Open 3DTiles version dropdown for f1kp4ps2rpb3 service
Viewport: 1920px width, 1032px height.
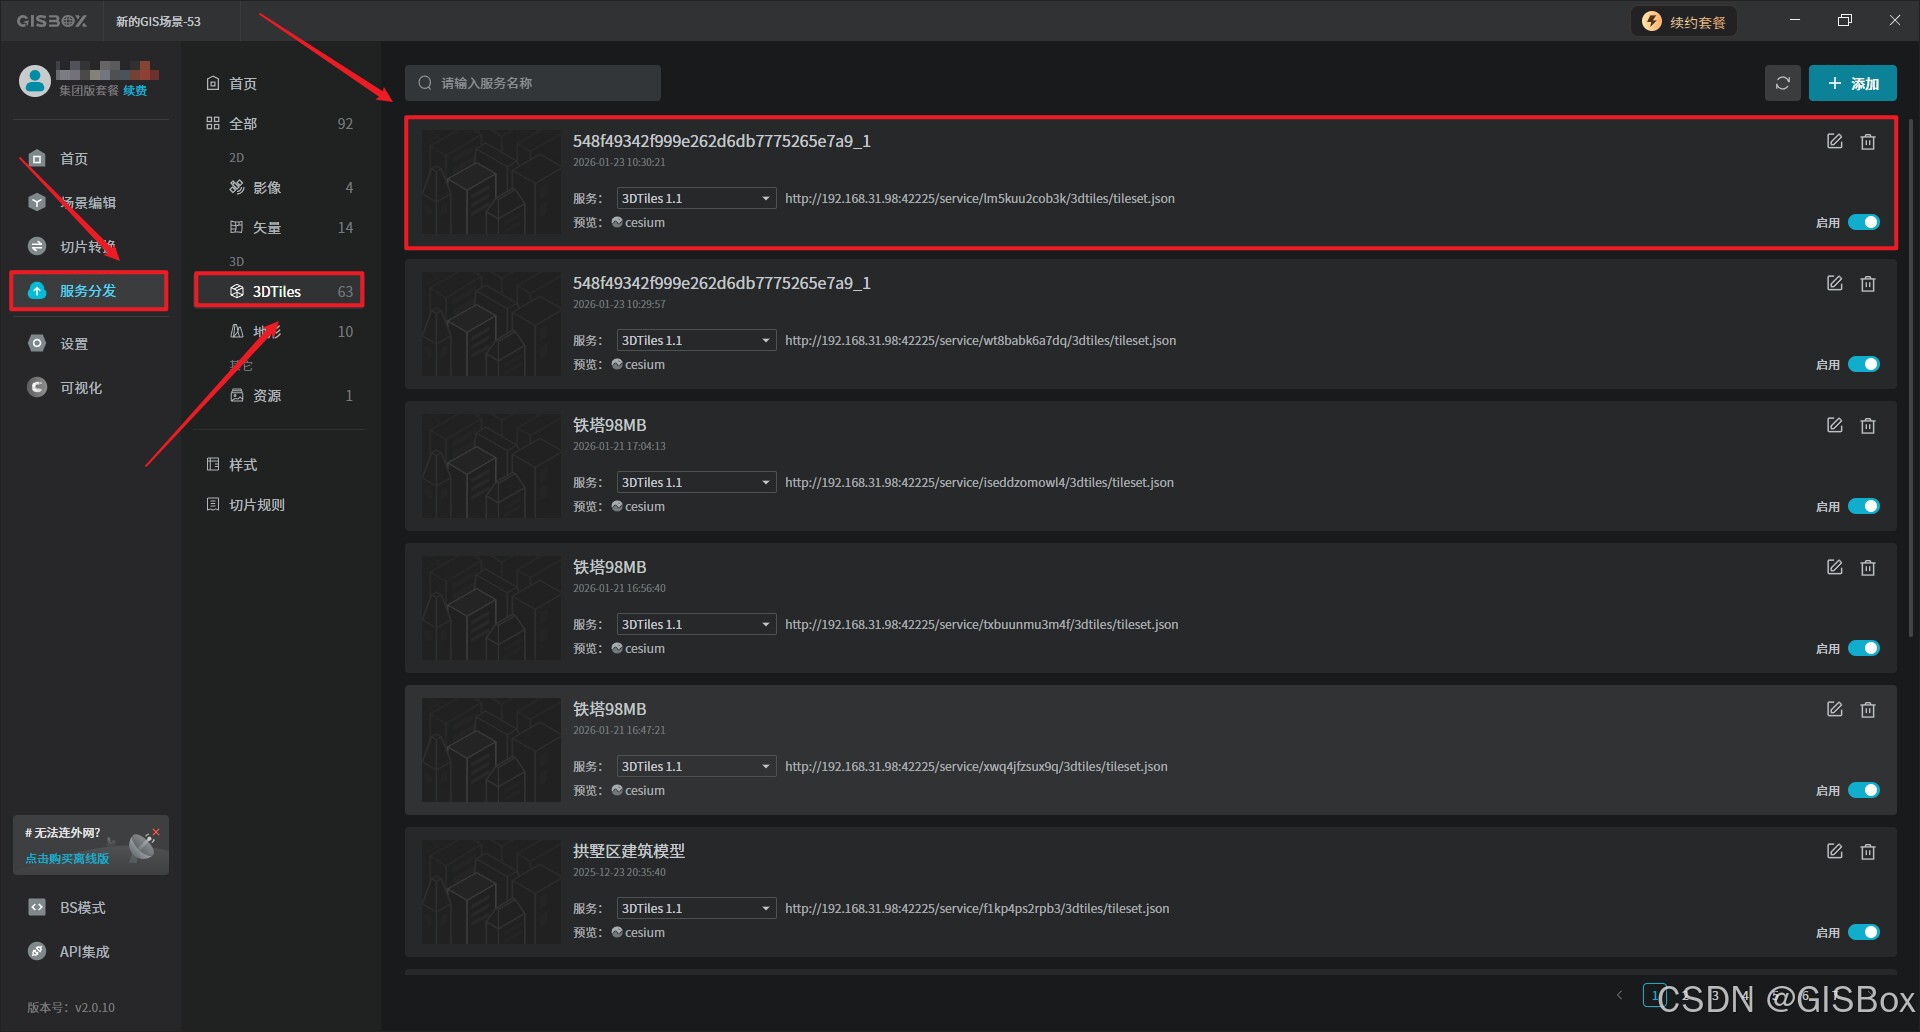point(696,908)
